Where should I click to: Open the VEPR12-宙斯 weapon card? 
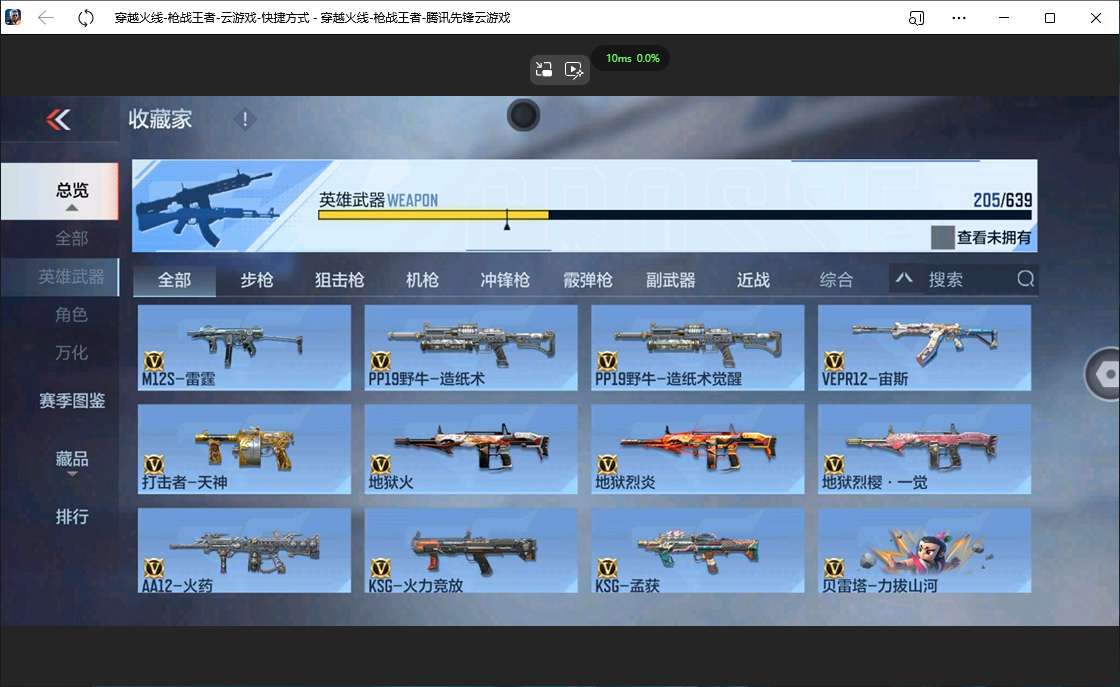924,347
